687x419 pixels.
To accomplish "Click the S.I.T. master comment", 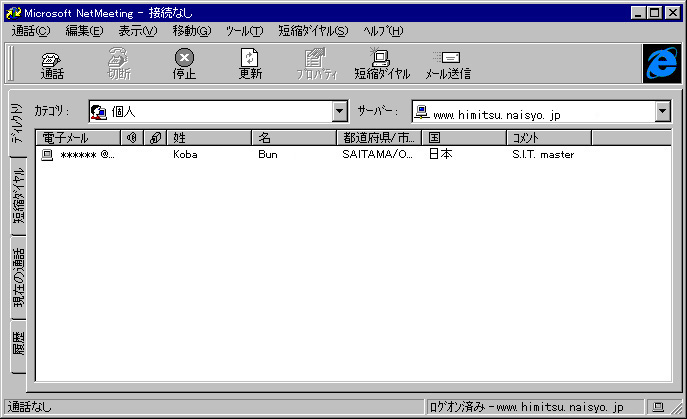I will pyautogui.click(x=543, y=155).
